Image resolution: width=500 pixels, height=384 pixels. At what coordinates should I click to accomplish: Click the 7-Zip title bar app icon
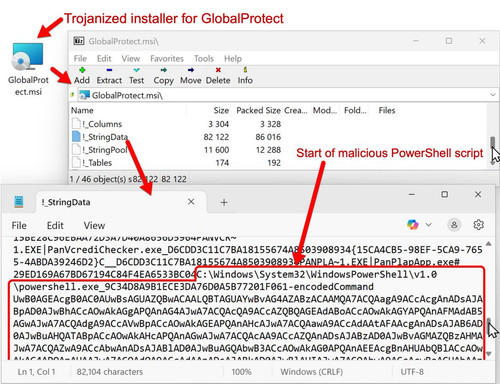(79, 41)
